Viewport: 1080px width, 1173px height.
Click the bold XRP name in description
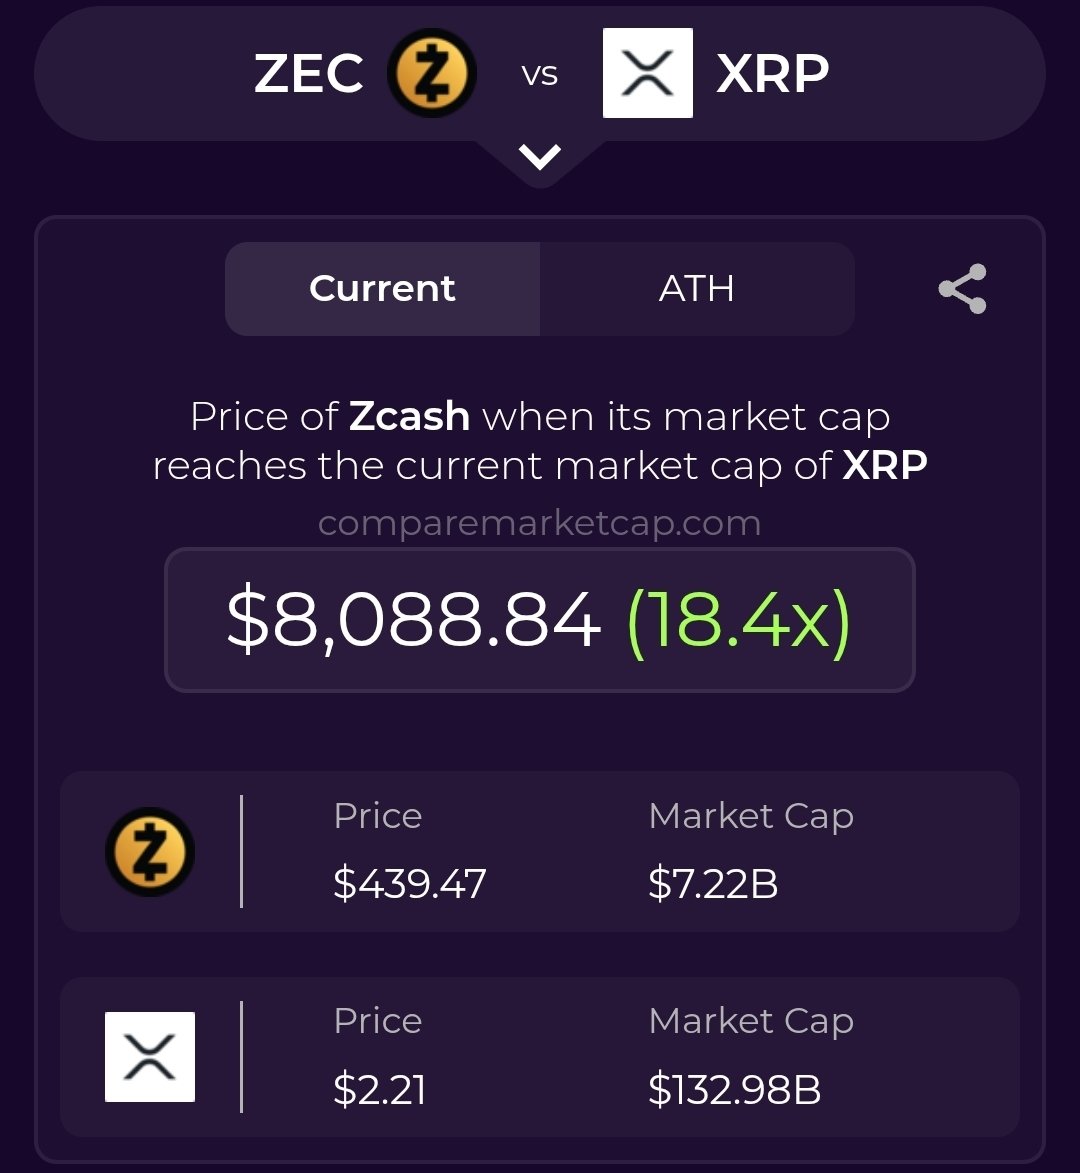pyautogui.click(x=885, y=466)
